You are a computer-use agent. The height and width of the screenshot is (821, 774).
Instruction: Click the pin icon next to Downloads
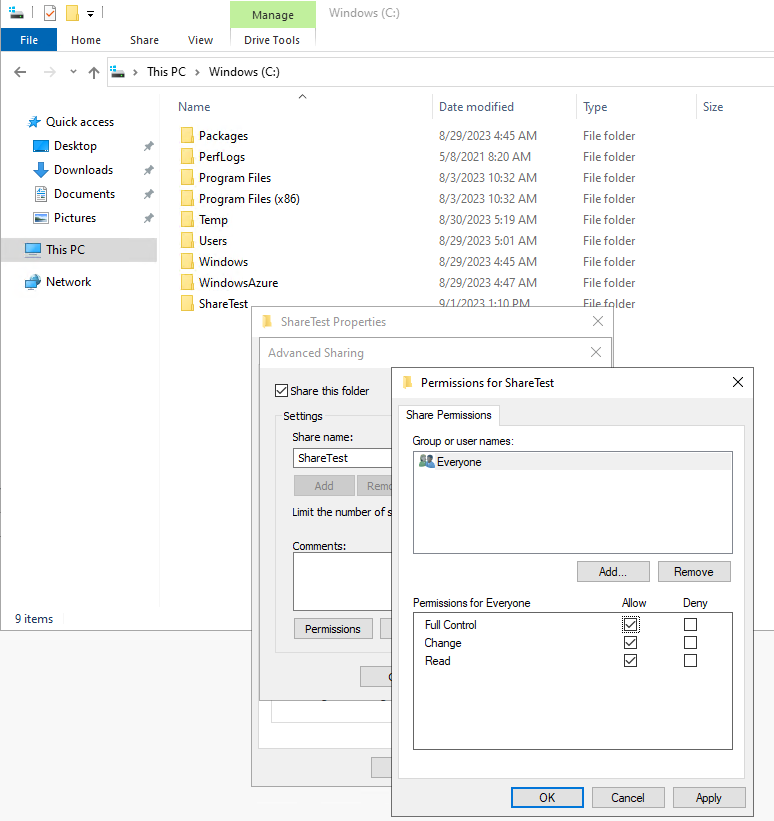click(x=149, y=170)
